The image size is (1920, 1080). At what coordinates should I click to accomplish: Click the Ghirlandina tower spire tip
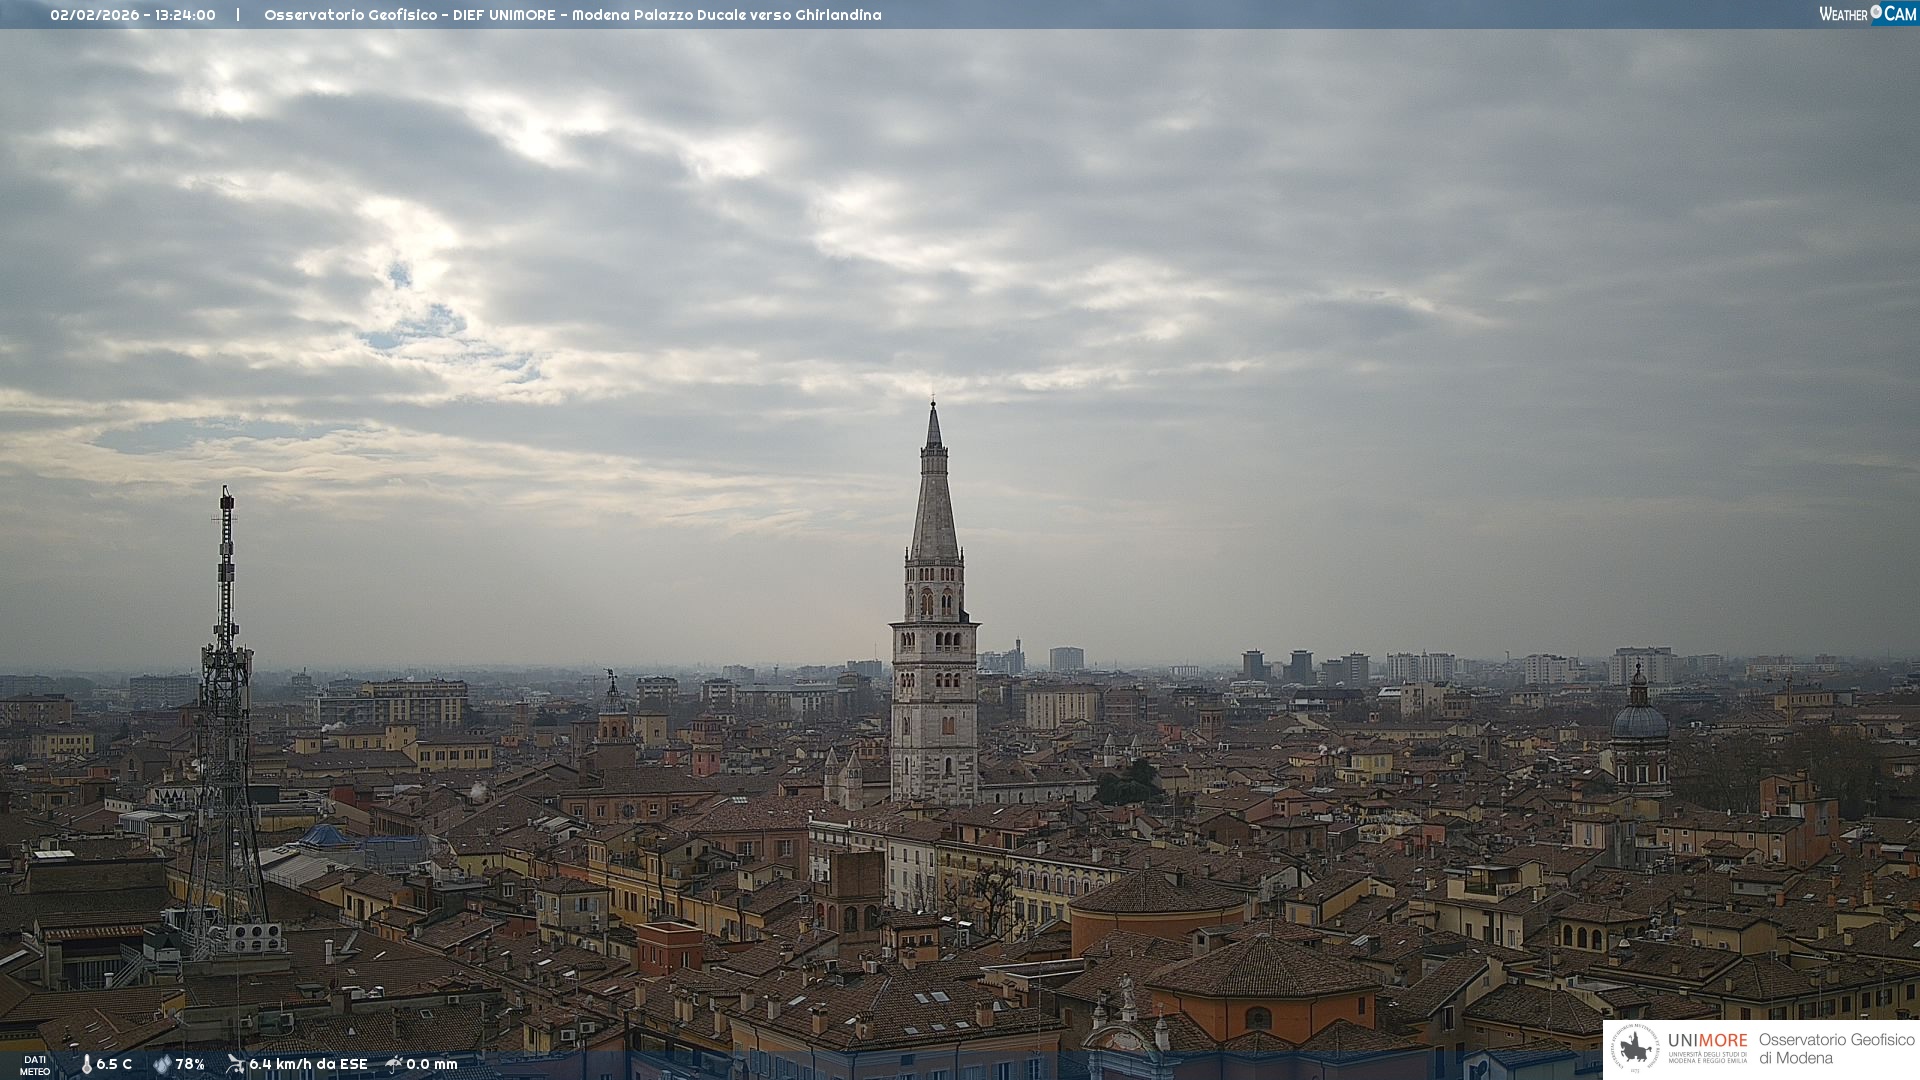(933, 406)
